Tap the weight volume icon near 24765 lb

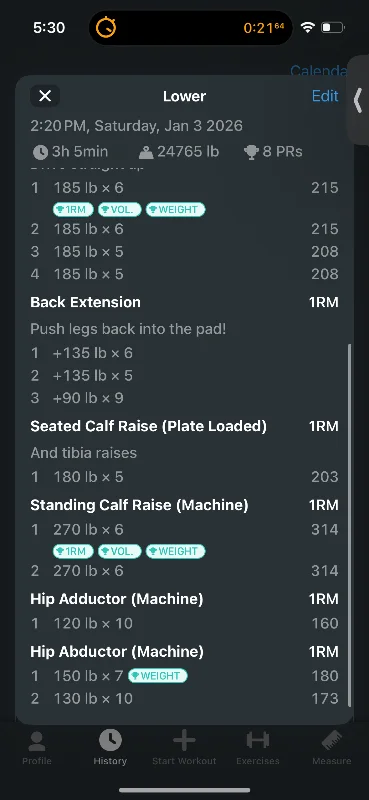[x=145, y=152]
